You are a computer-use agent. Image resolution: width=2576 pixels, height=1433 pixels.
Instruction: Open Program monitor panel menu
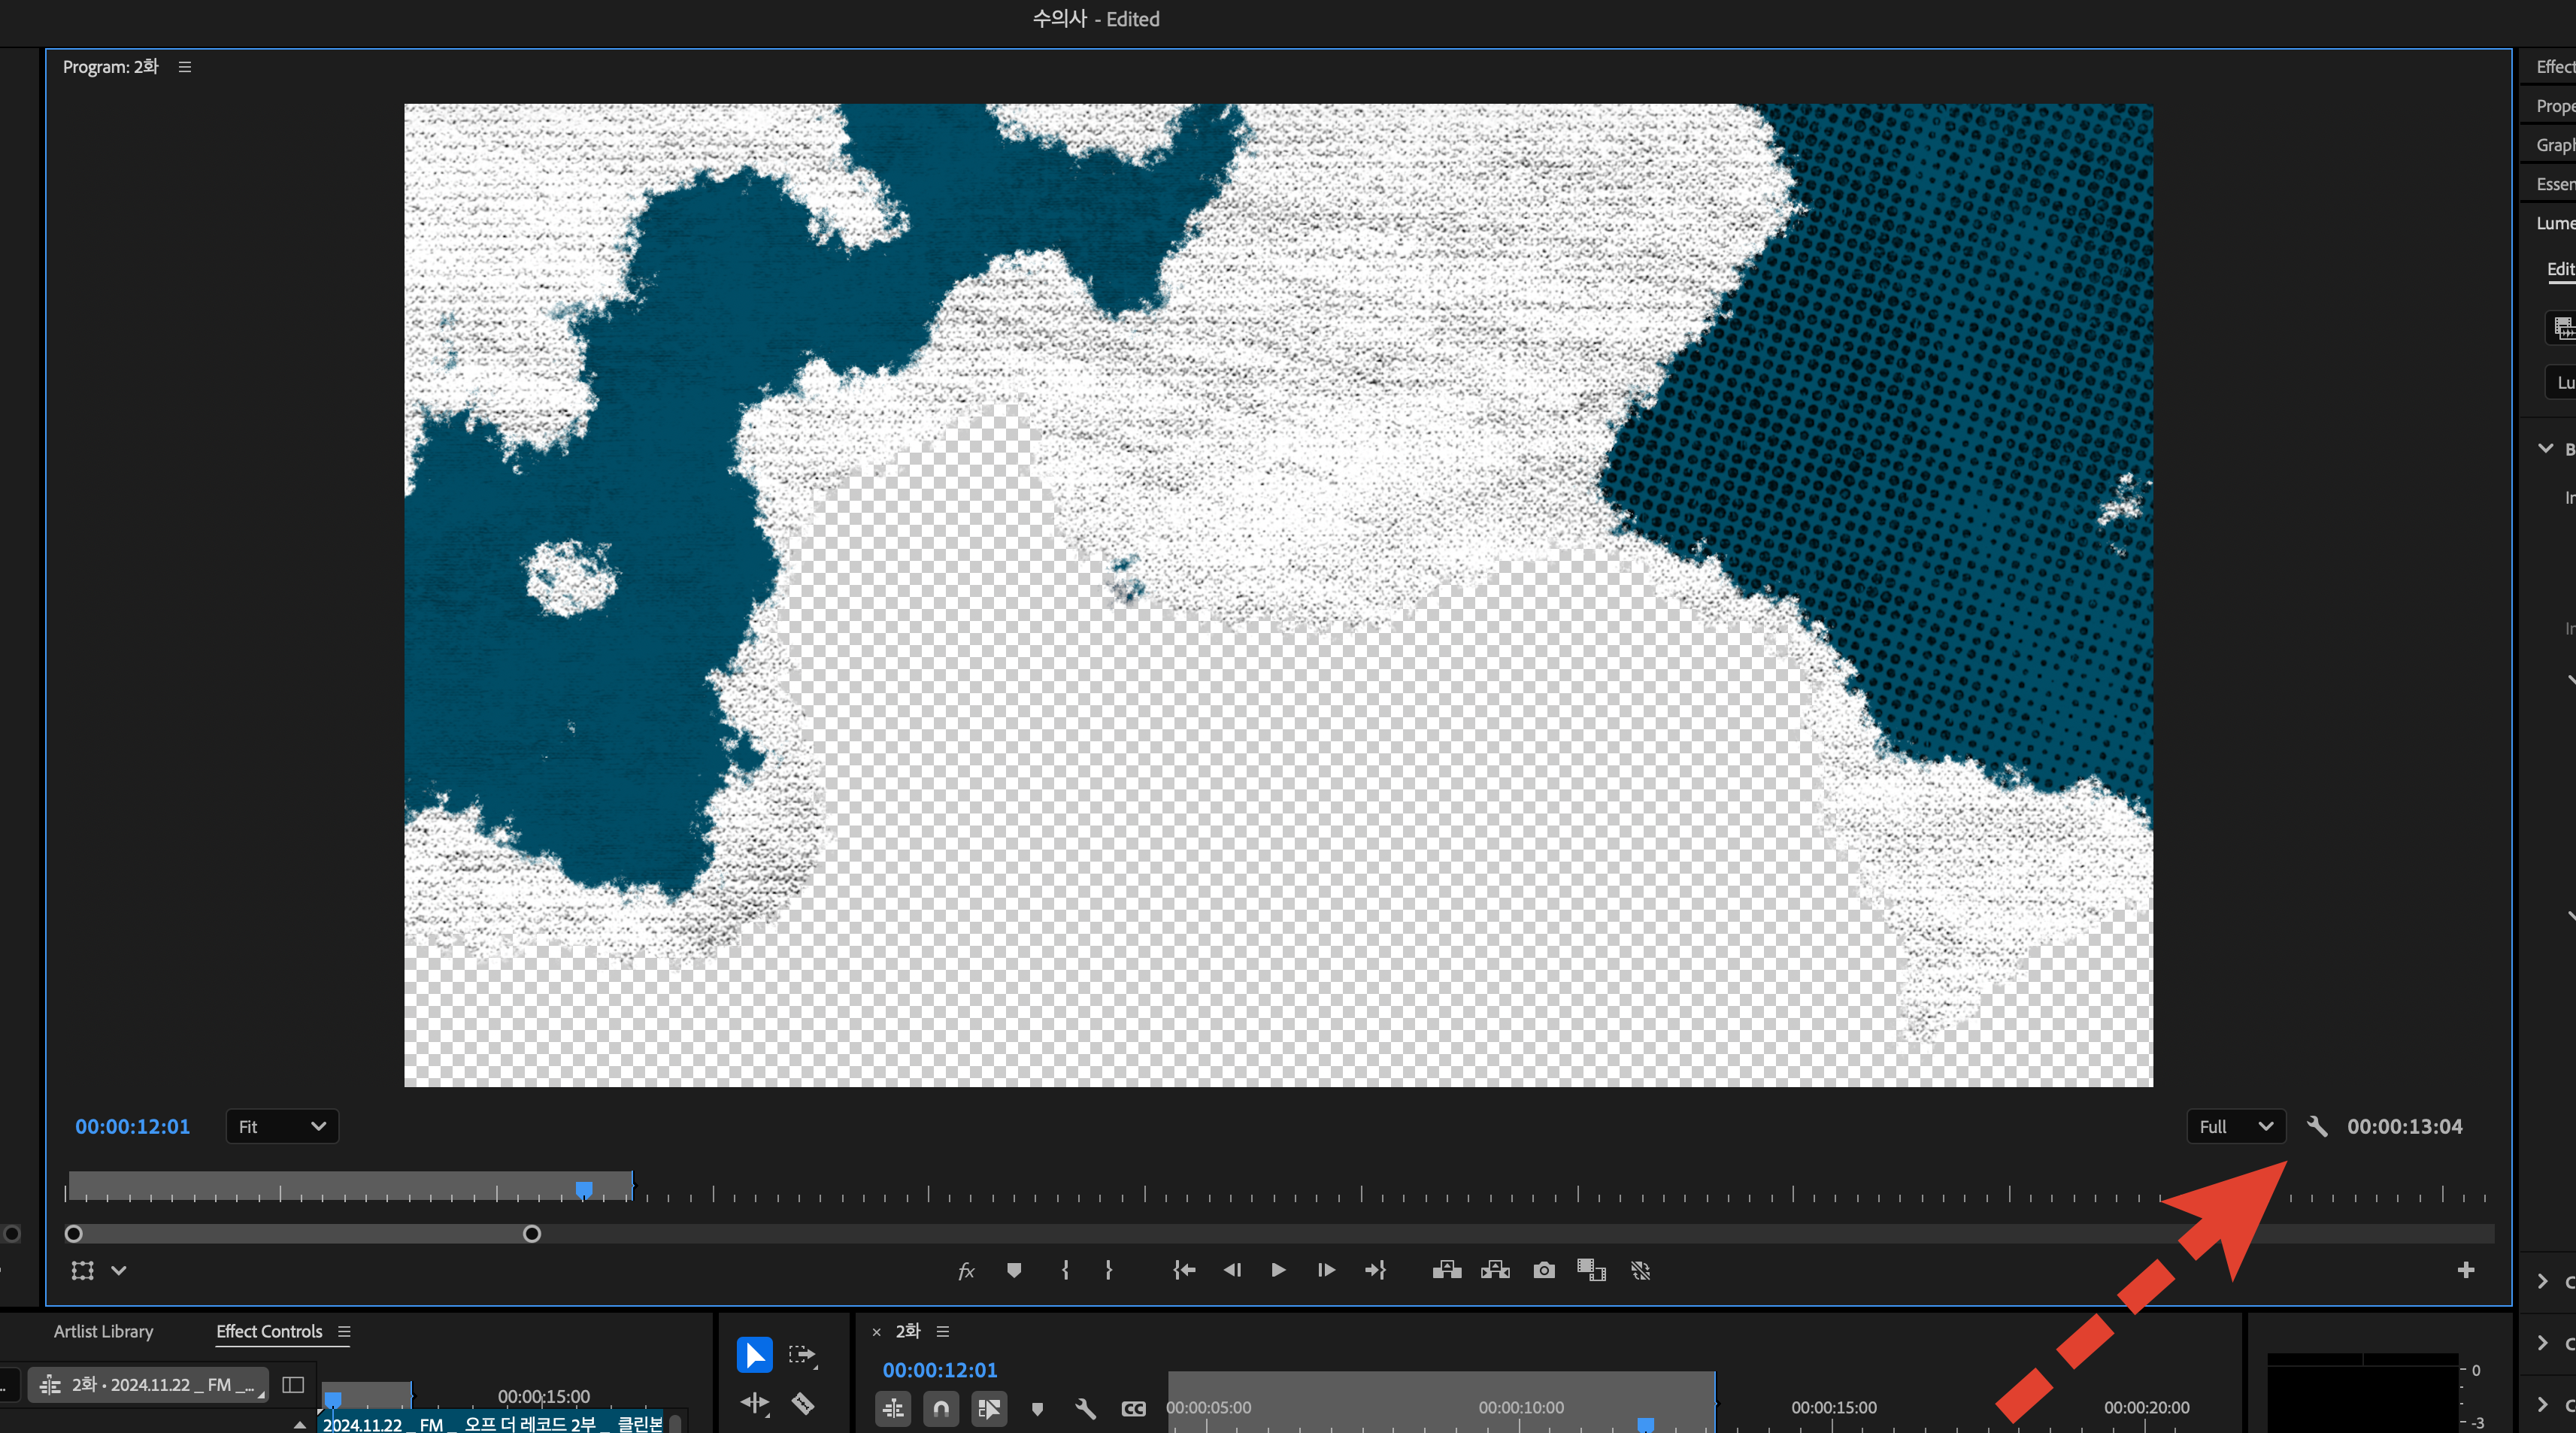[185, 67]
